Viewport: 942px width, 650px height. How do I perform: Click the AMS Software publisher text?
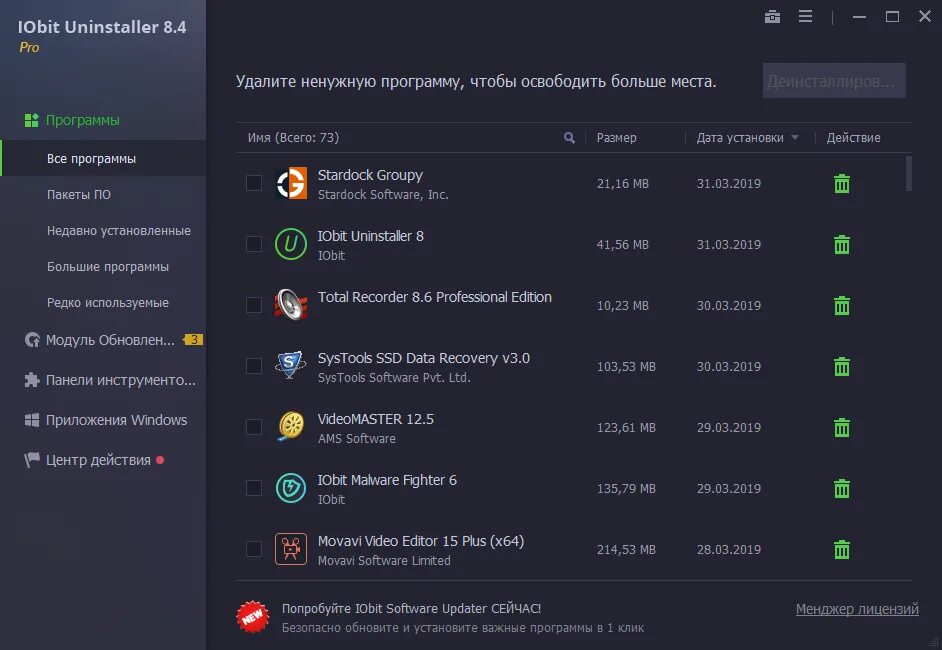[x=357, y=439]
